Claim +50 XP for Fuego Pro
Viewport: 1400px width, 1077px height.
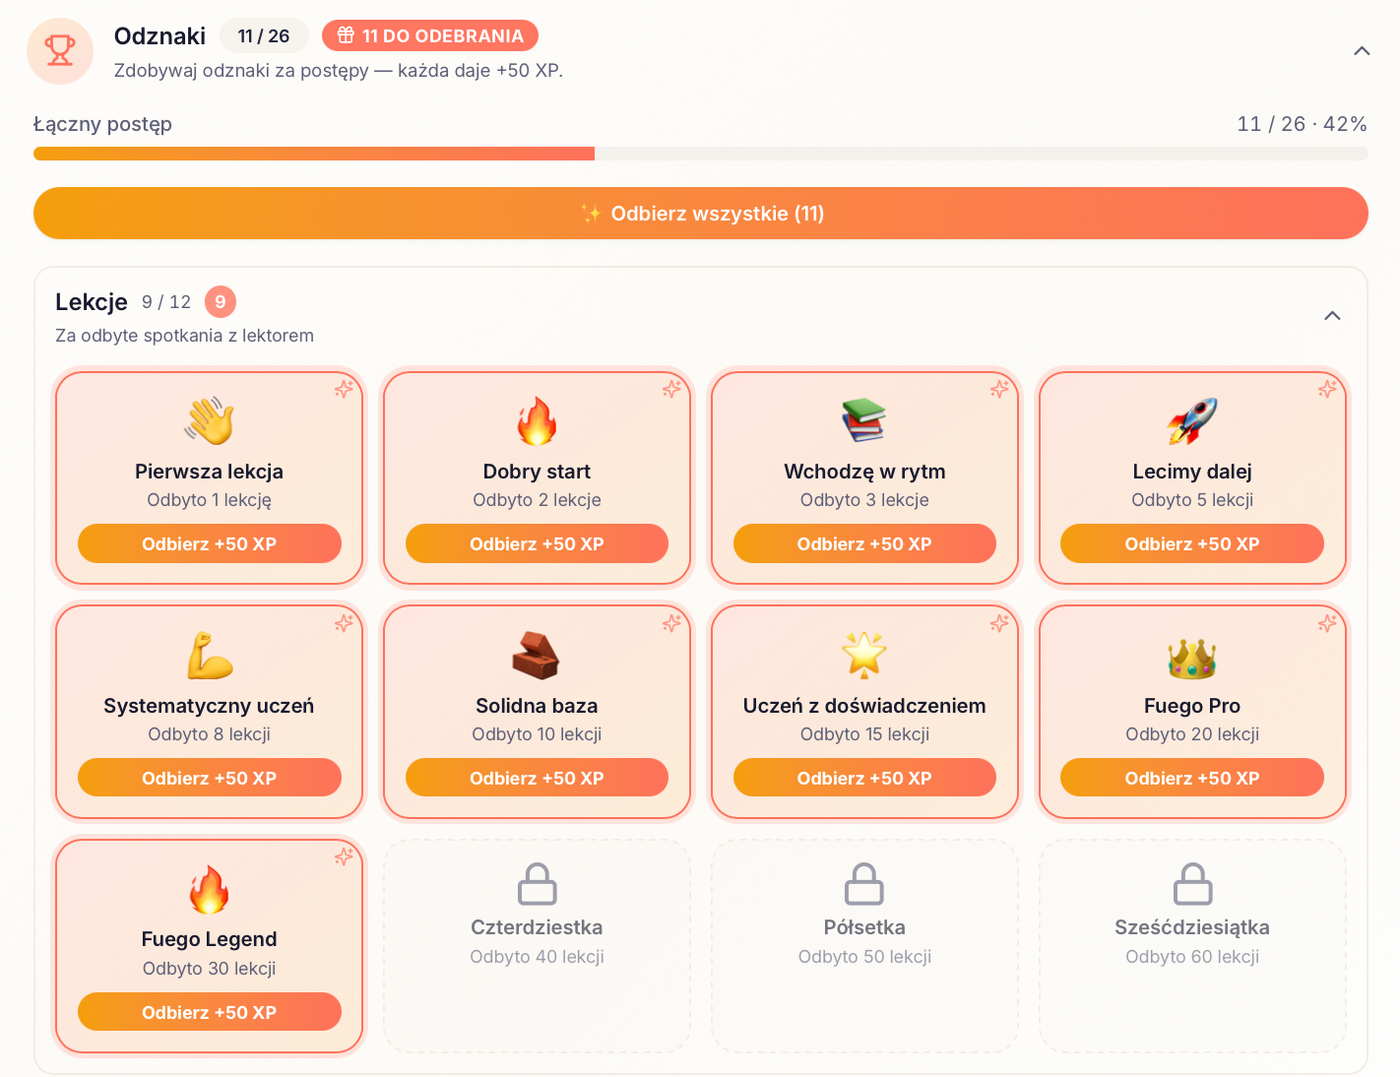[x=1192, y=778]
